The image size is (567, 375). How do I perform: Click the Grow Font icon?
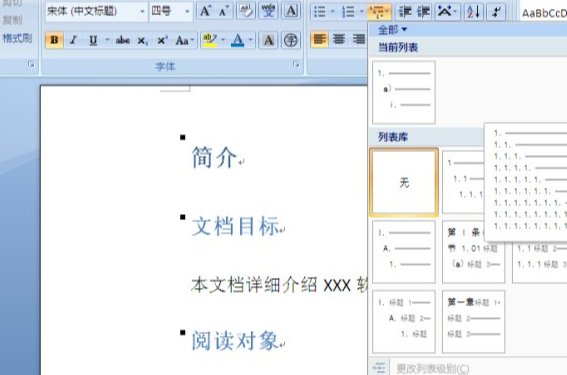click(x=205, y=11)
